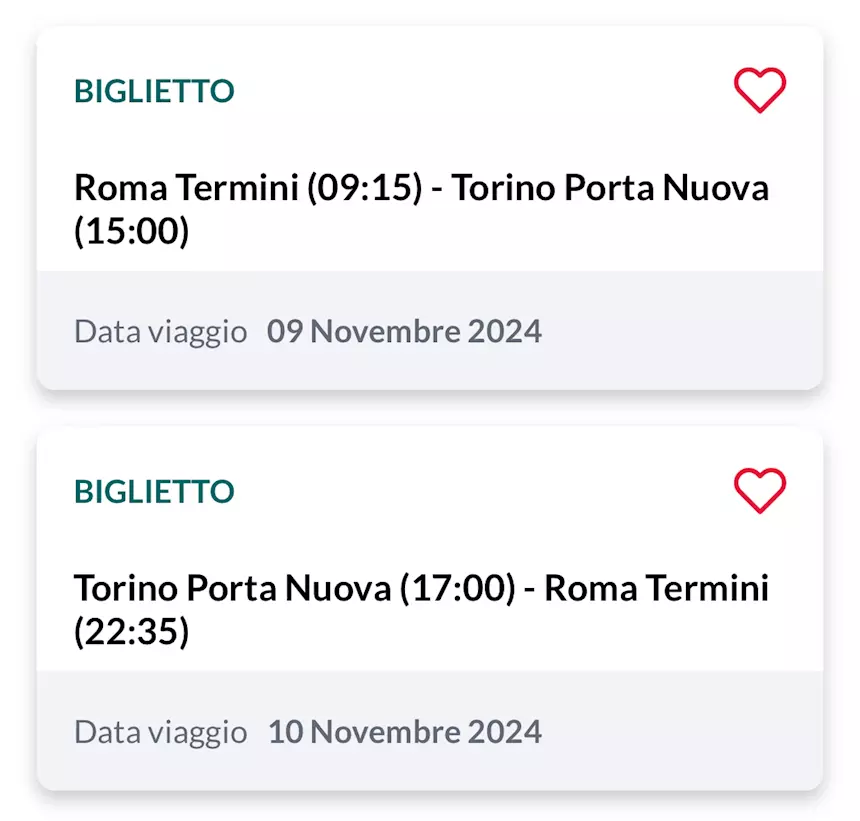Open the Roma Termini (09:15) ticket details
The image size is (860, 821).
coord(420,210)
